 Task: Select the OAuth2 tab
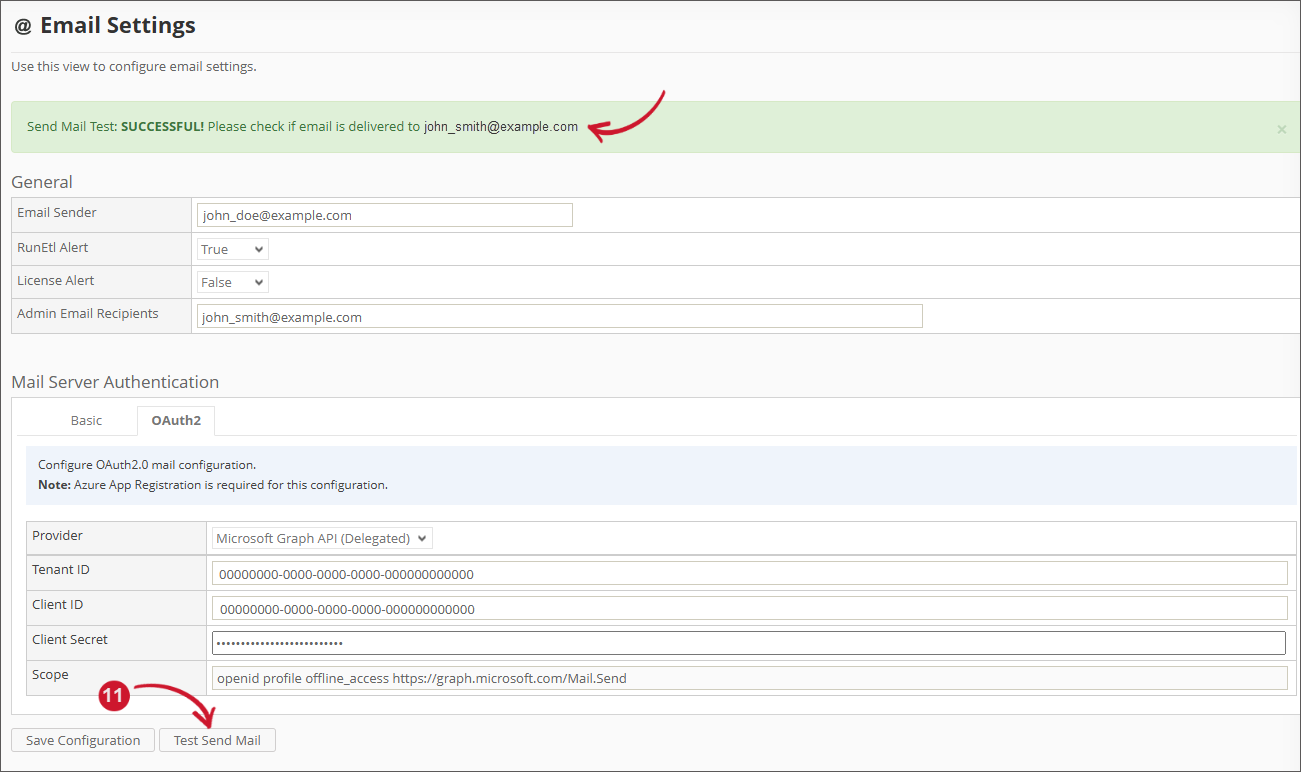pos(175,420)
